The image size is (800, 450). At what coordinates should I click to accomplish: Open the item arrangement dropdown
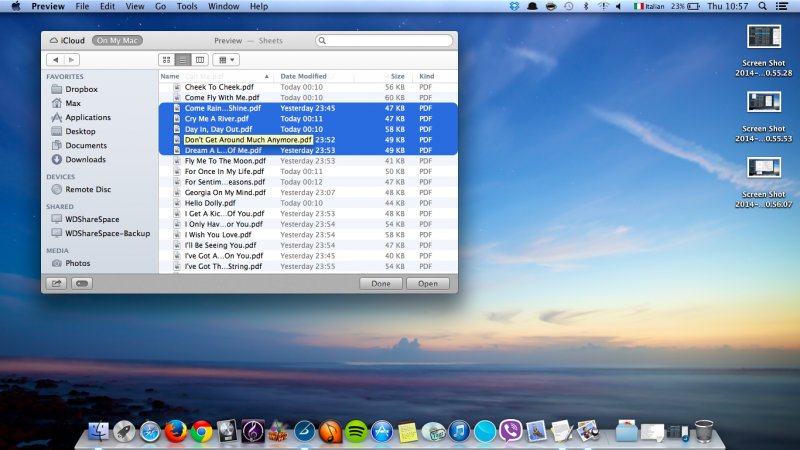[x=226, y=60]
